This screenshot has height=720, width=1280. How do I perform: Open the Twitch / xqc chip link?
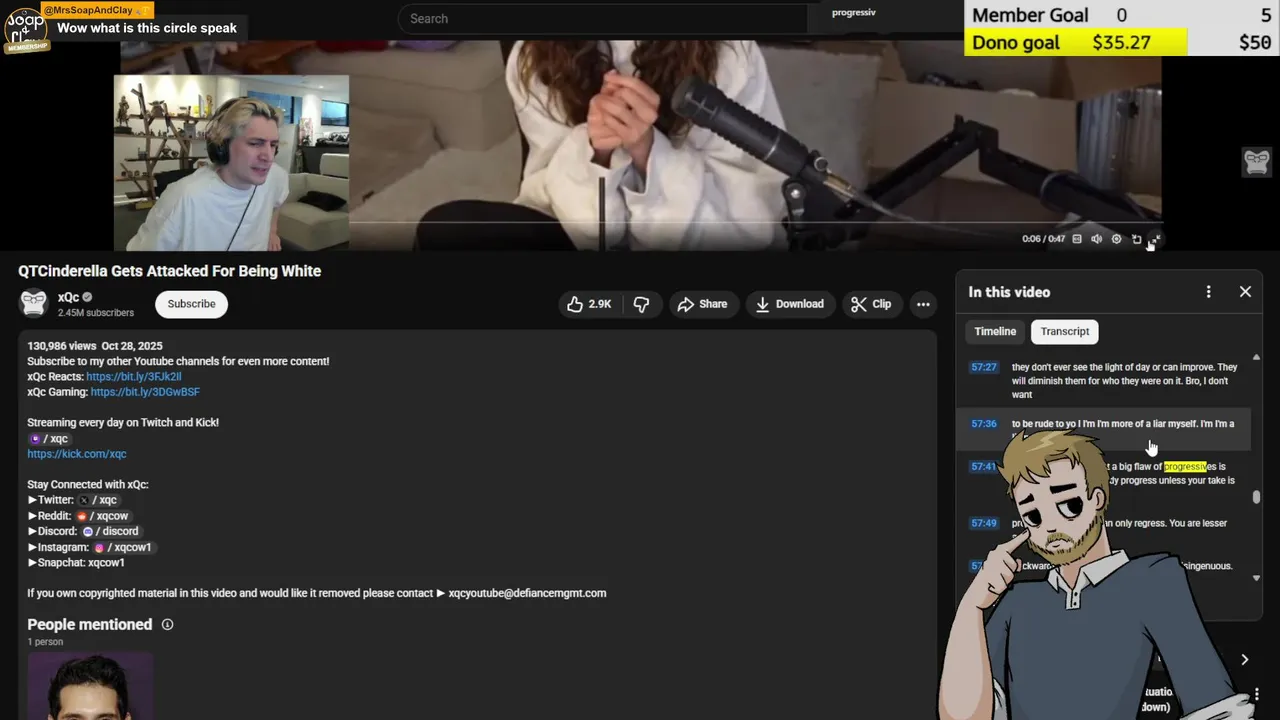[x=48, y=439]
